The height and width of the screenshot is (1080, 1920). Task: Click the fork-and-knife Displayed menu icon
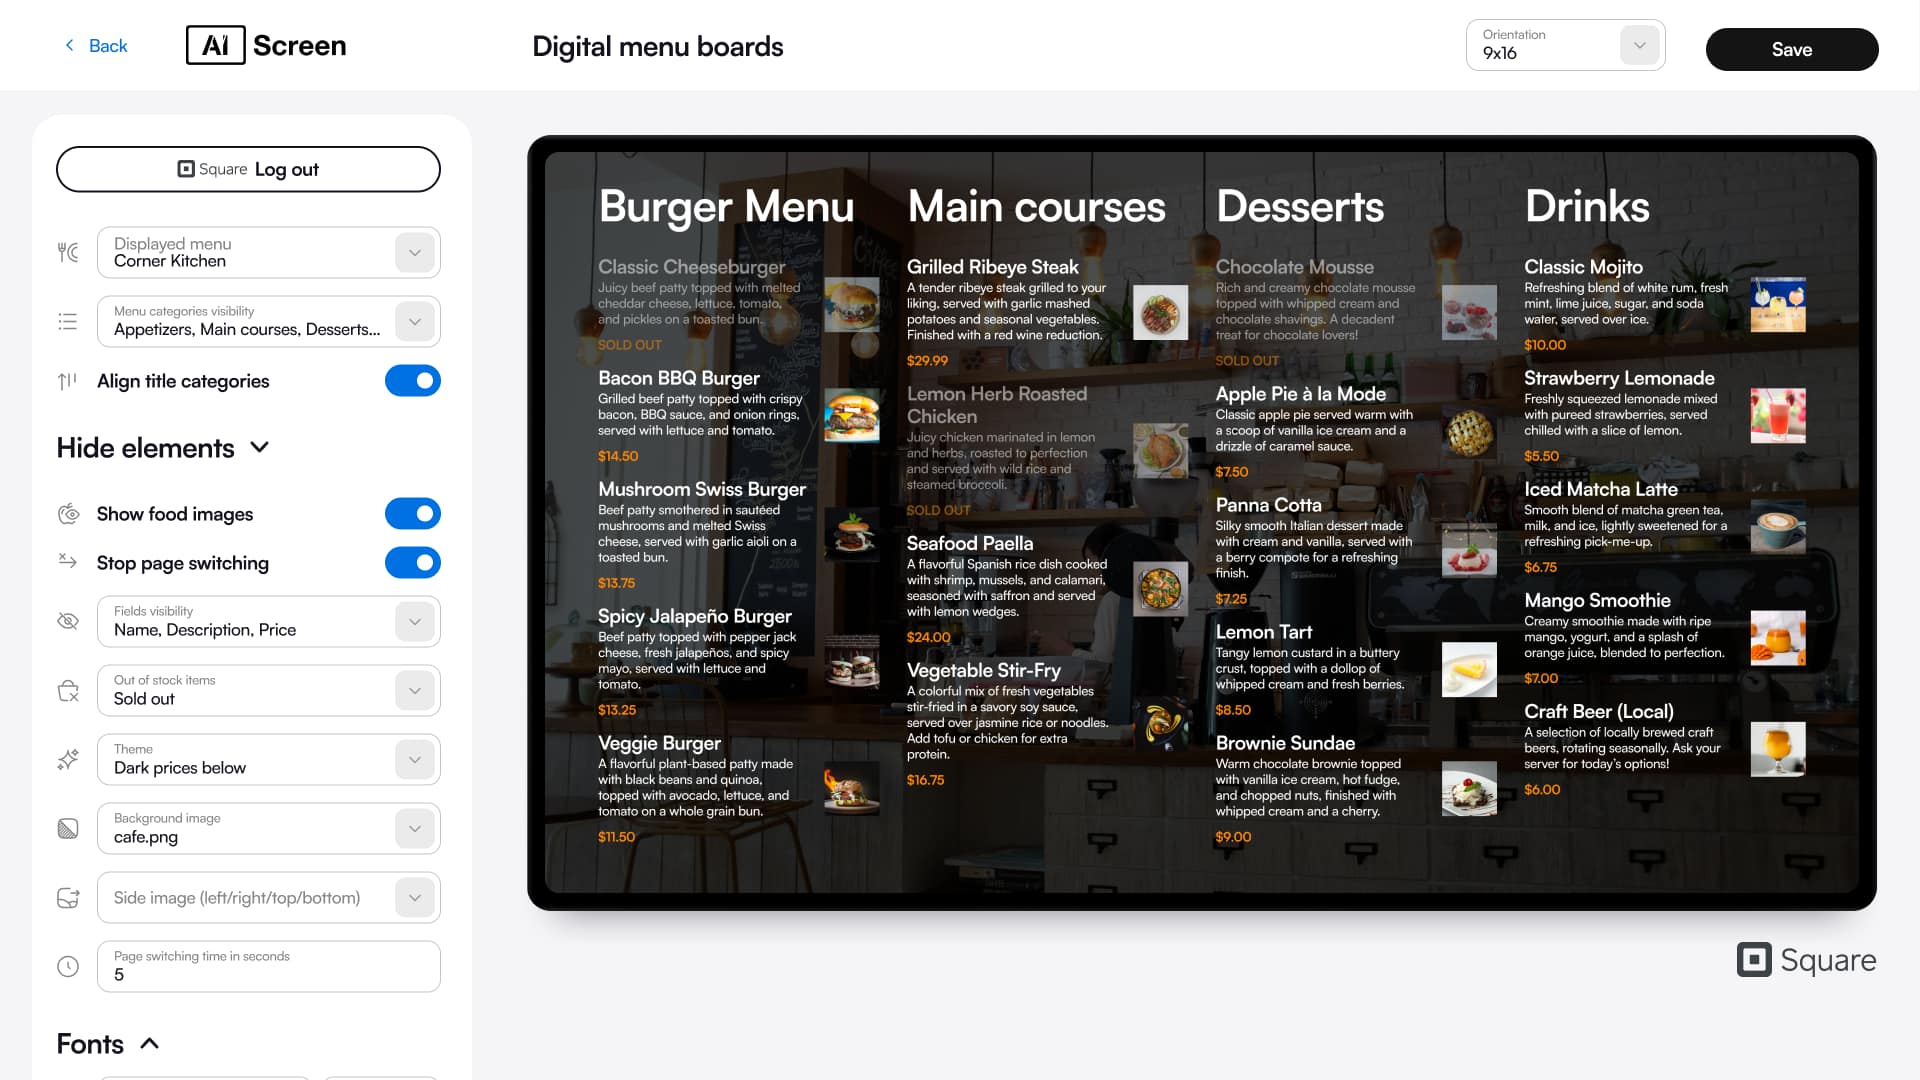[68, 252]
